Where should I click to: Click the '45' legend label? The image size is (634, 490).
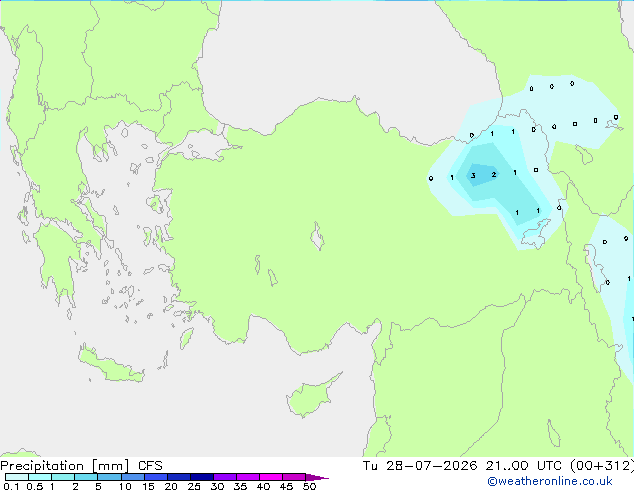tap(286, 486)
